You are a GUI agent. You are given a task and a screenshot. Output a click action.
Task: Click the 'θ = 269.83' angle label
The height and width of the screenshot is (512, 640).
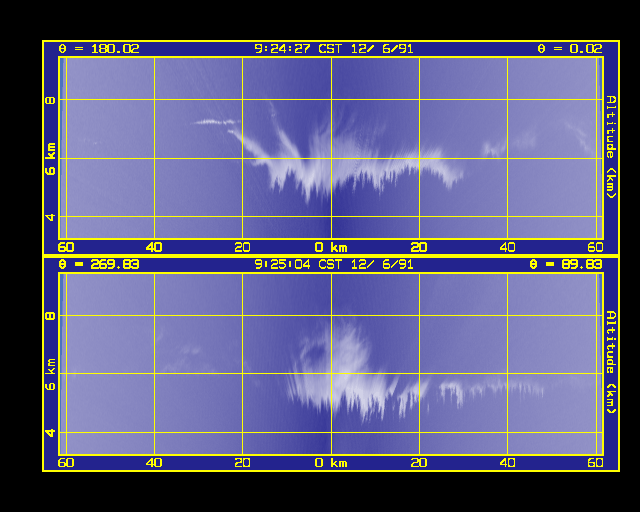pos(99,264)
